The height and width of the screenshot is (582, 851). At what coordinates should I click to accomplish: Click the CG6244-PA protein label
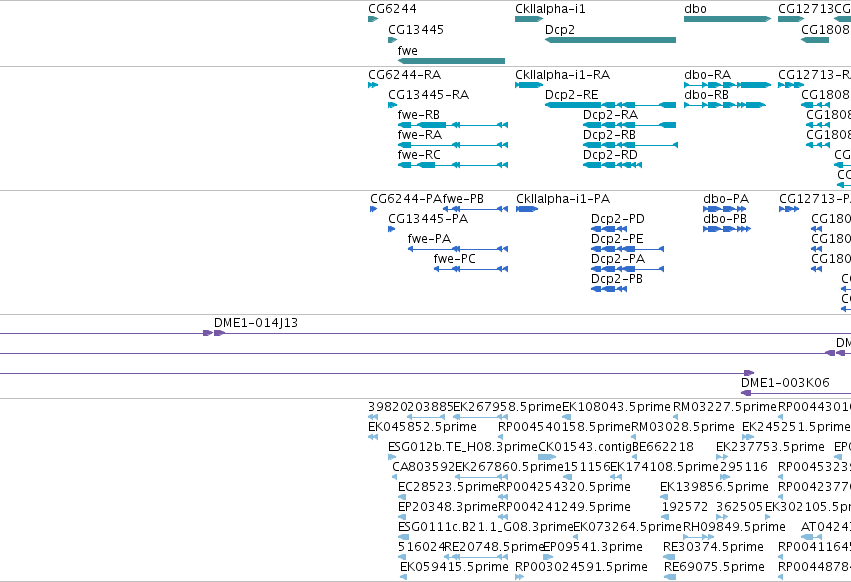(x=406, y=199)
